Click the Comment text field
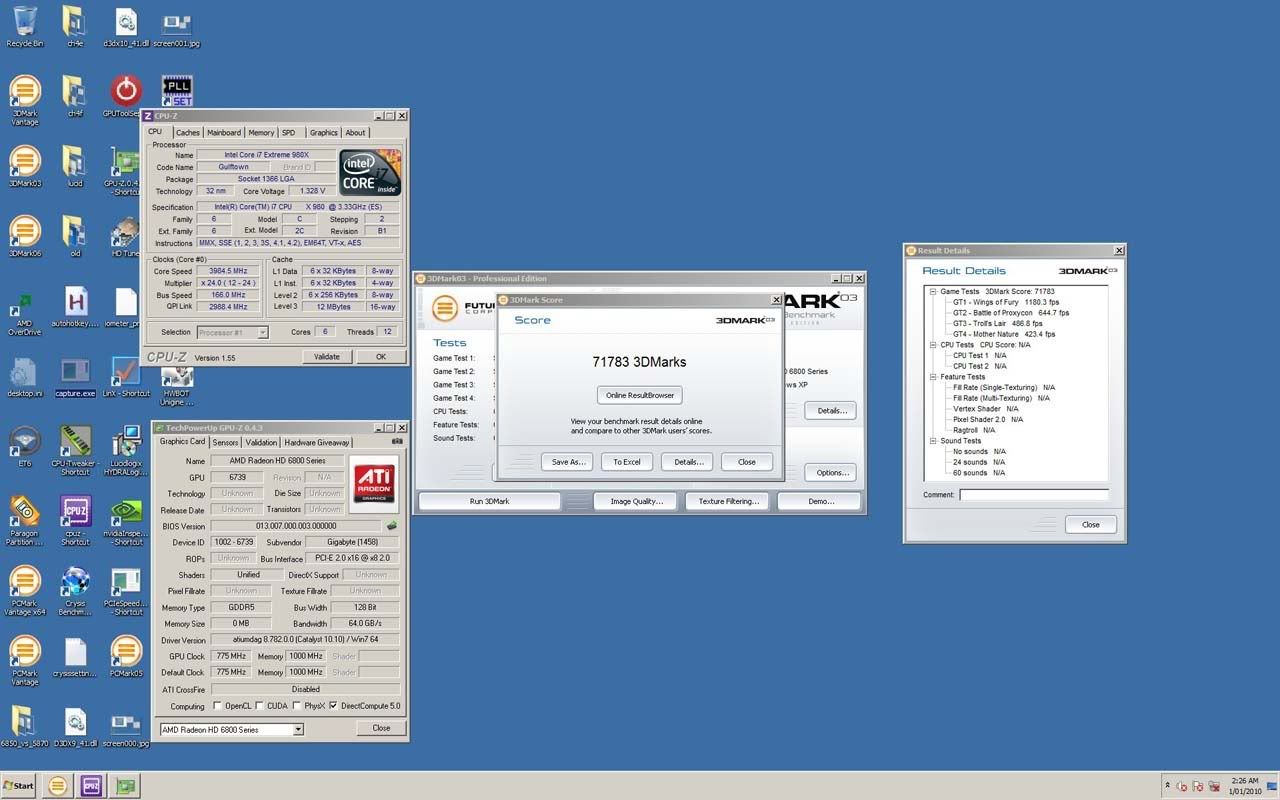The width and height of the screenshot is (1280, 800). 1033,495
